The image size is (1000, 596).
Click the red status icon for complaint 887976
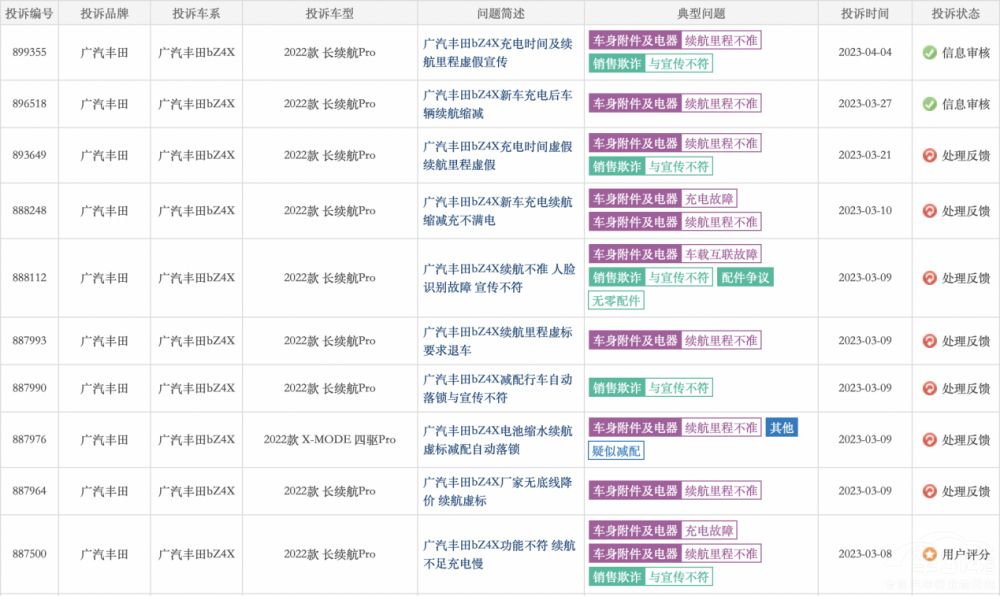click(x=929, y=440)
